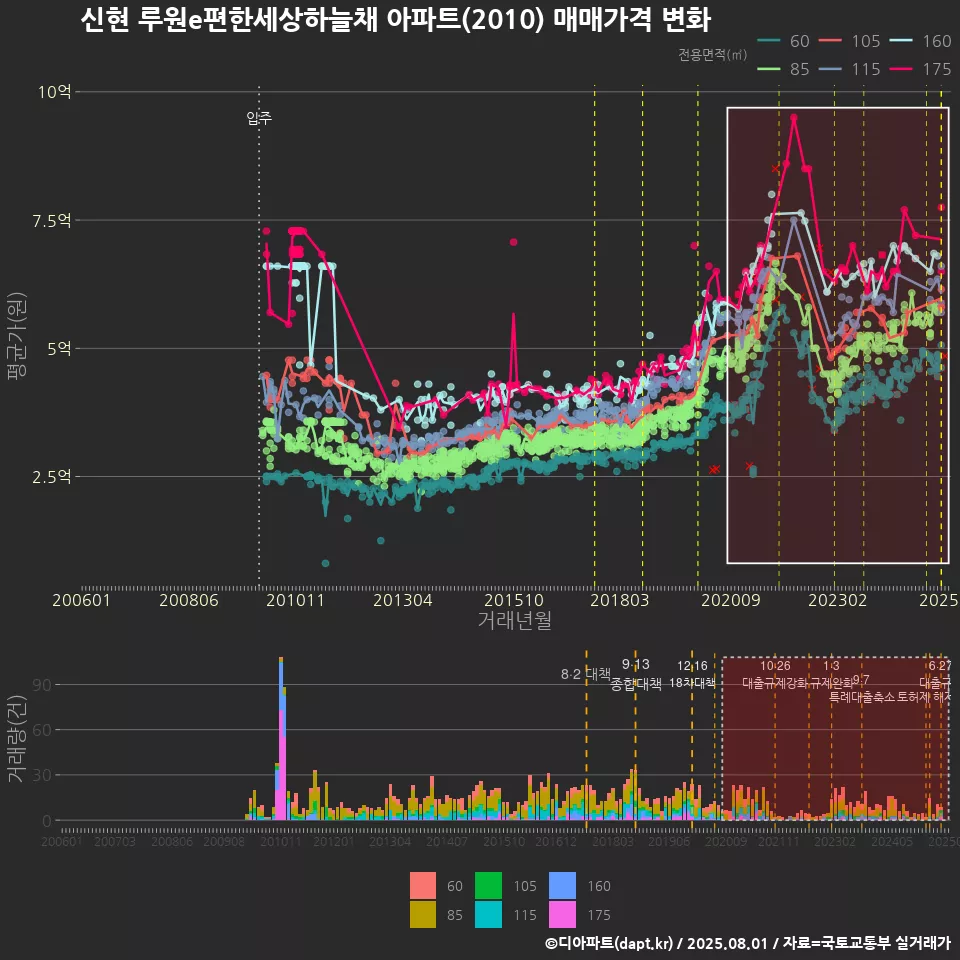The image size is (960, 960).
Task: Click the 10·26 대출규제강화 policy label
Action: click(x=776, y=674)
